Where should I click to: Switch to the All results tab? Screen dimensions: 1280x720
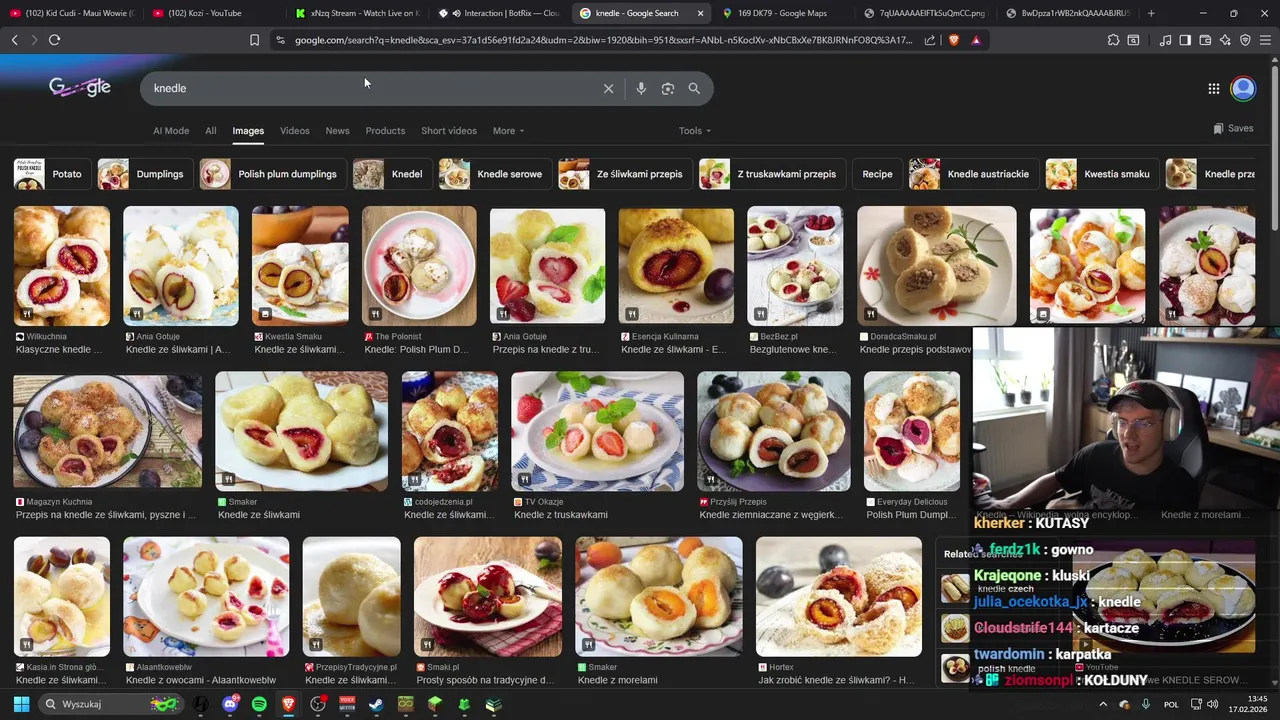point(210,131)
